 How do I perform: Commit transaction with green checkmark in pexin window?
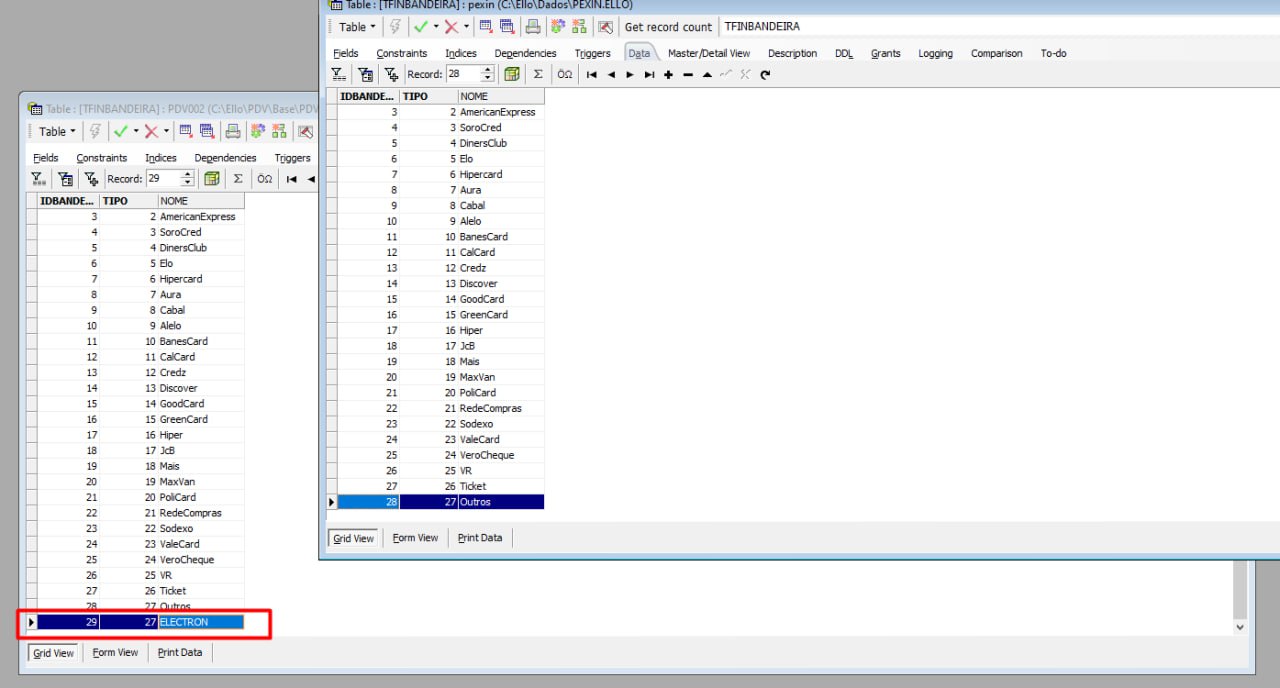click(x=421, y=27)
